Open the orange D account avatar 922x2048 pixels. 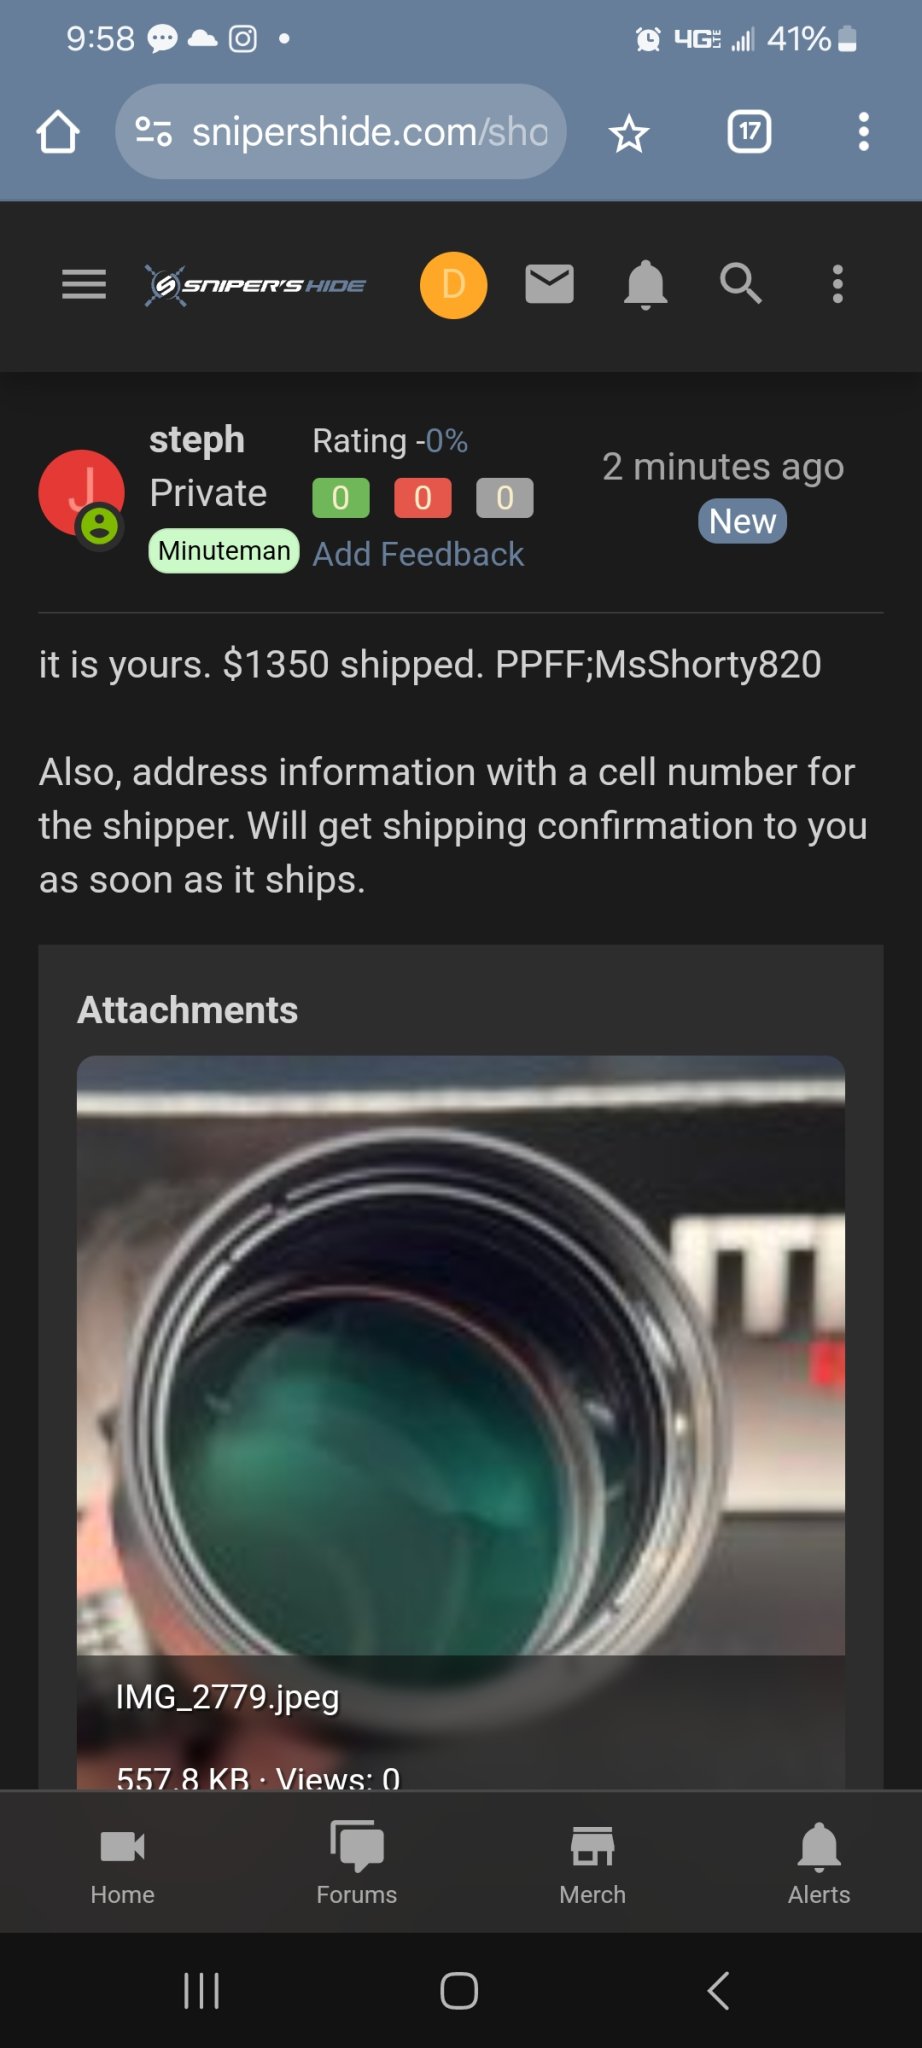(453, 285)
